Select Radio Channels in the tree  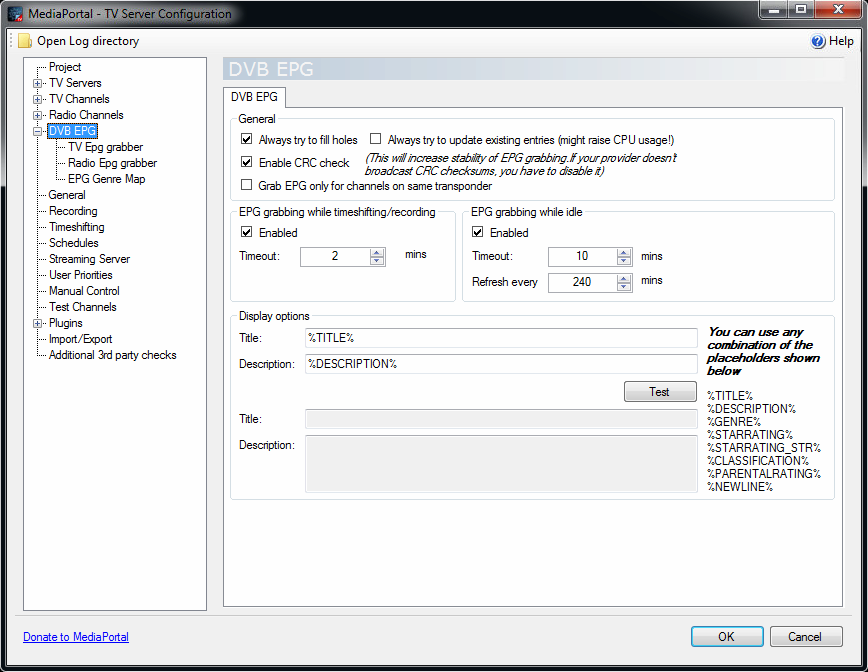click(x=86, y=115)
